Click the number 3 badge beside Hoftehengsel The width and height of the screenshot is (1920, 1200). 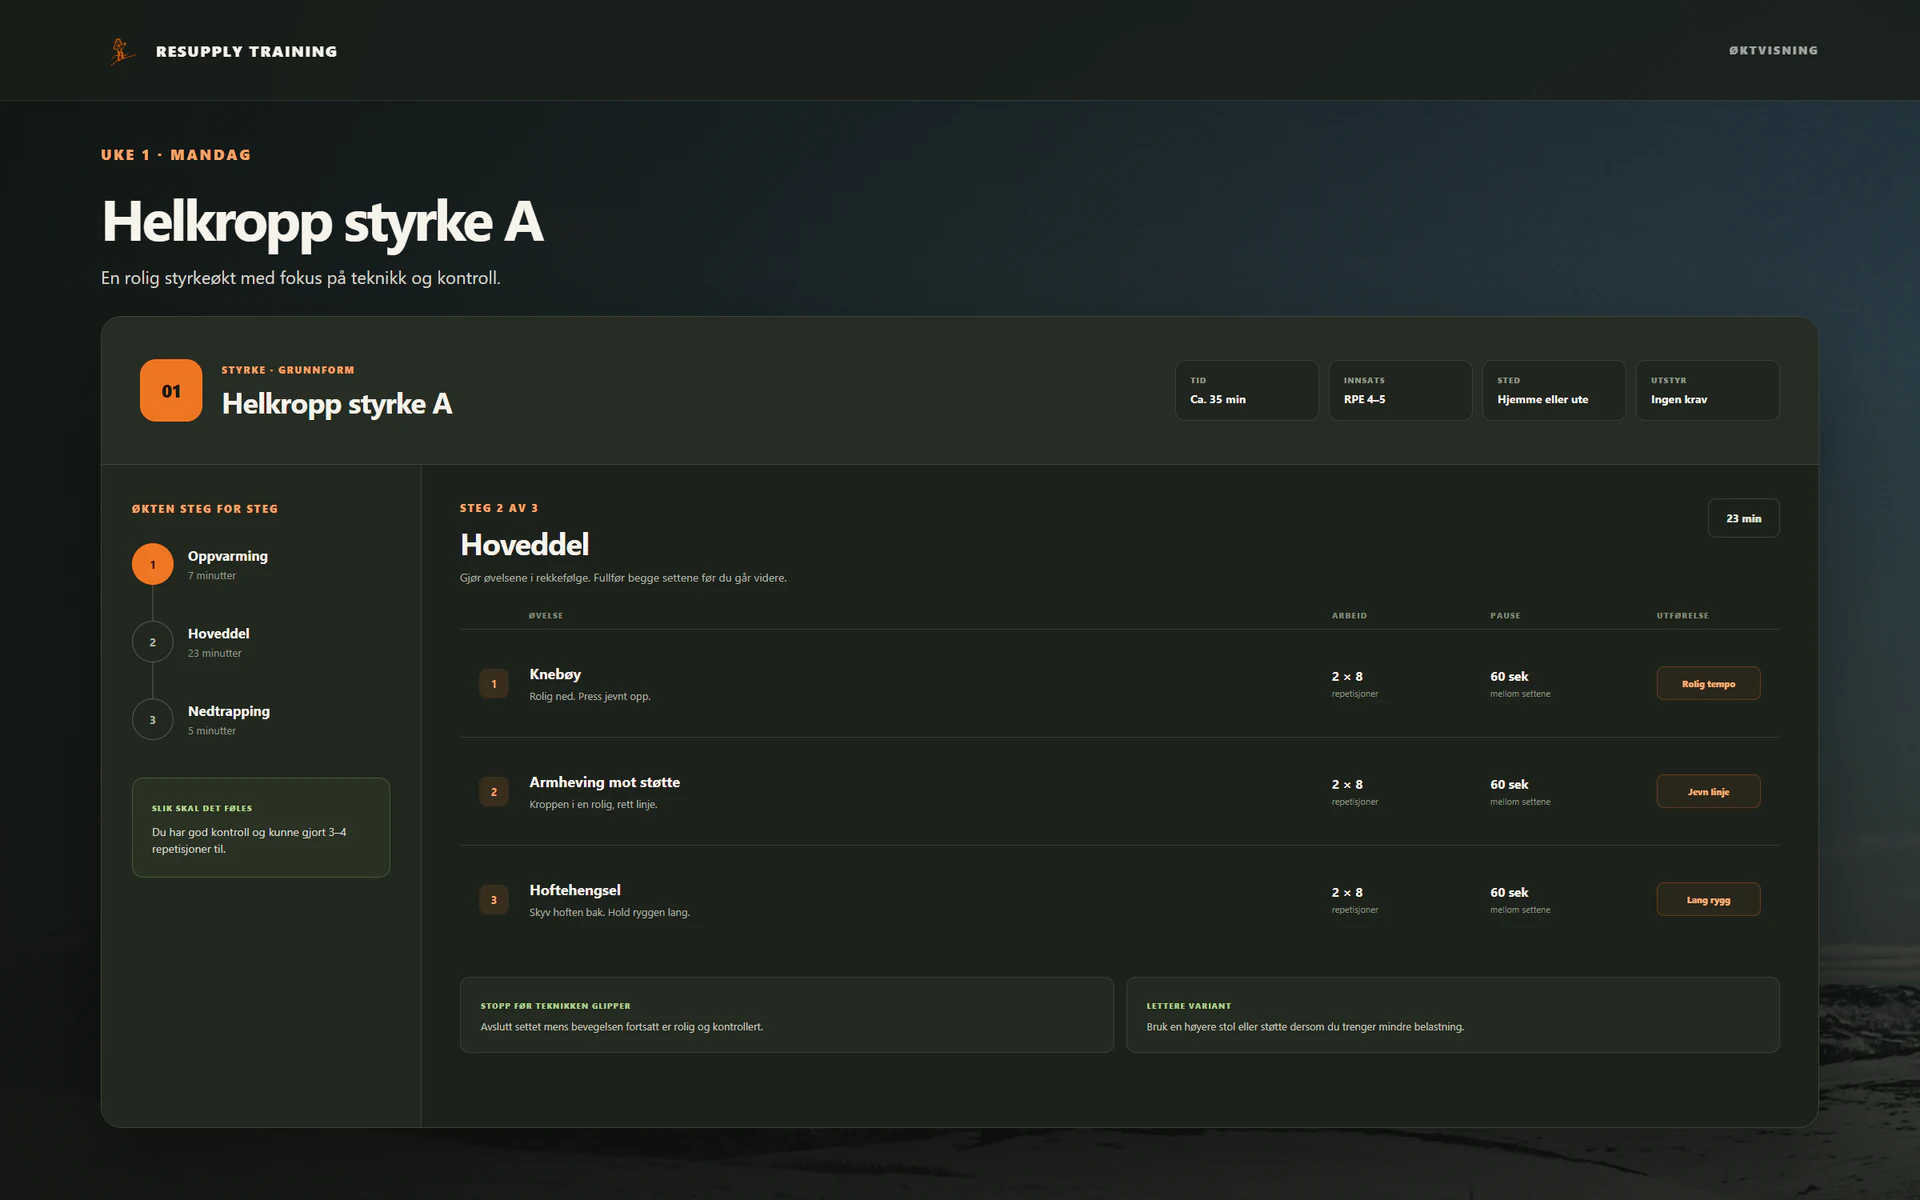pyautogui.click(x=494, y=900)
